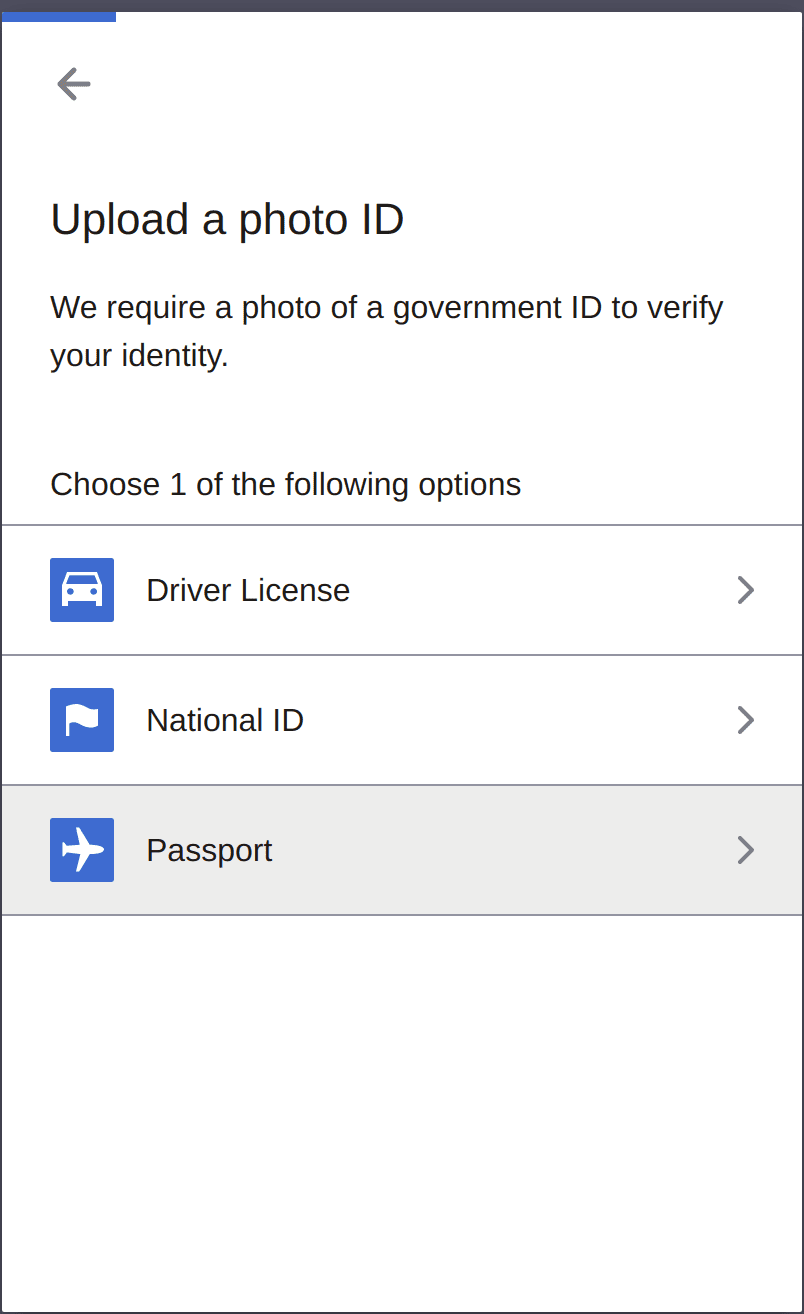The height and width of the screenshot is (1314, 804).
Task: Select the Passport text label
Action: pos(209,850)
